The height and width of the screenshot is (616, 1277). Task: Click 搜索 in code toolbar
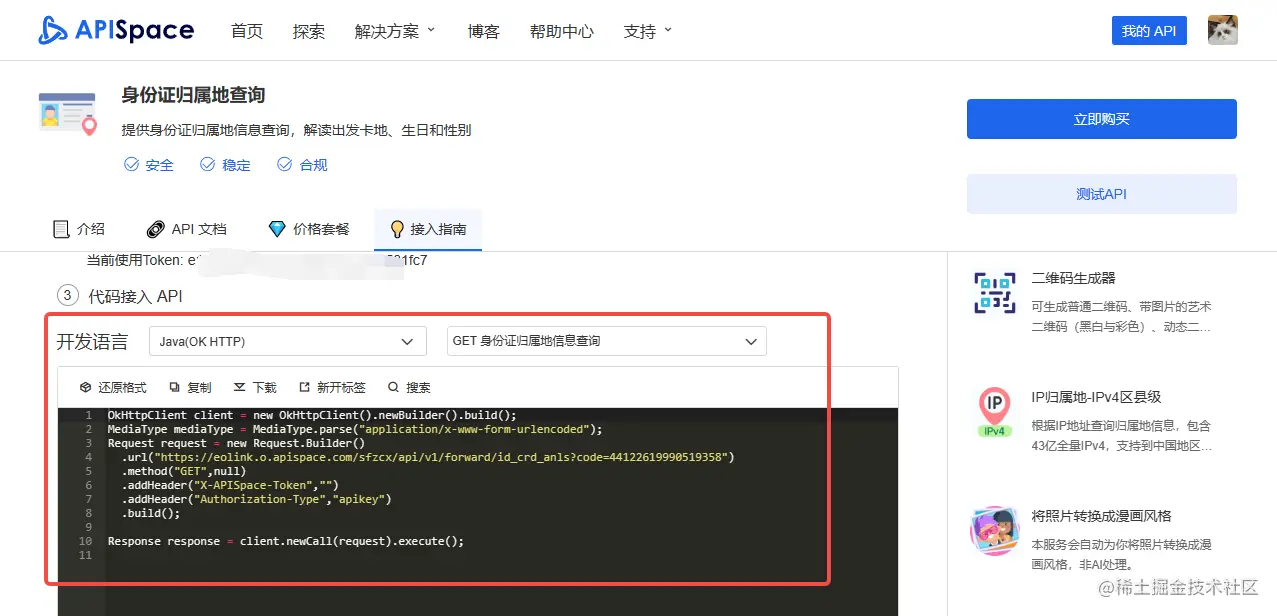[x=409, y=387]
